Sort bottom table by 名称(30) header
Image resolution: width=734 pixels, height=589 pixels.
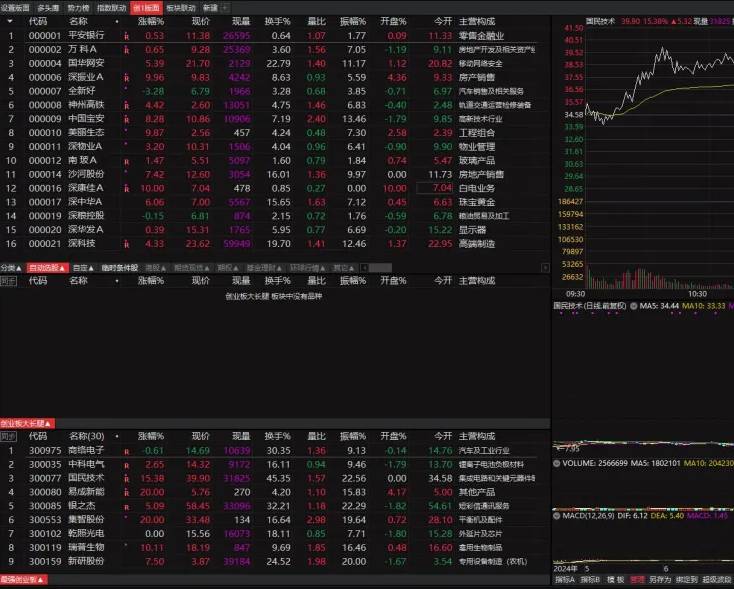tap(87, 436)
